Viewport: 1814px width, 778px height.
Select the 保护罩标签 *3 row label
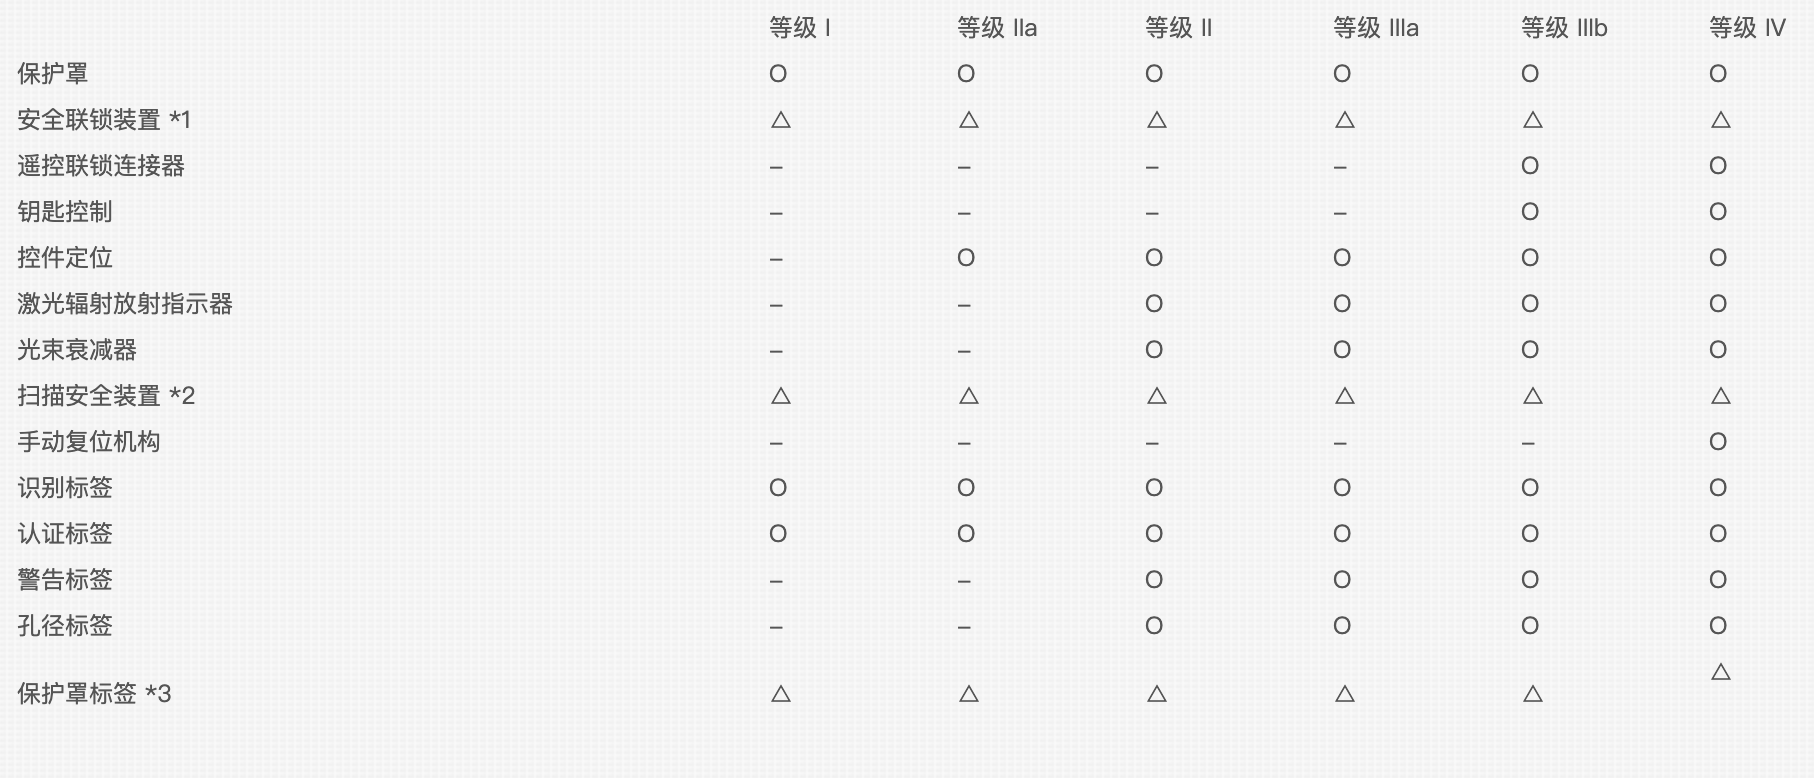point(94,694)
